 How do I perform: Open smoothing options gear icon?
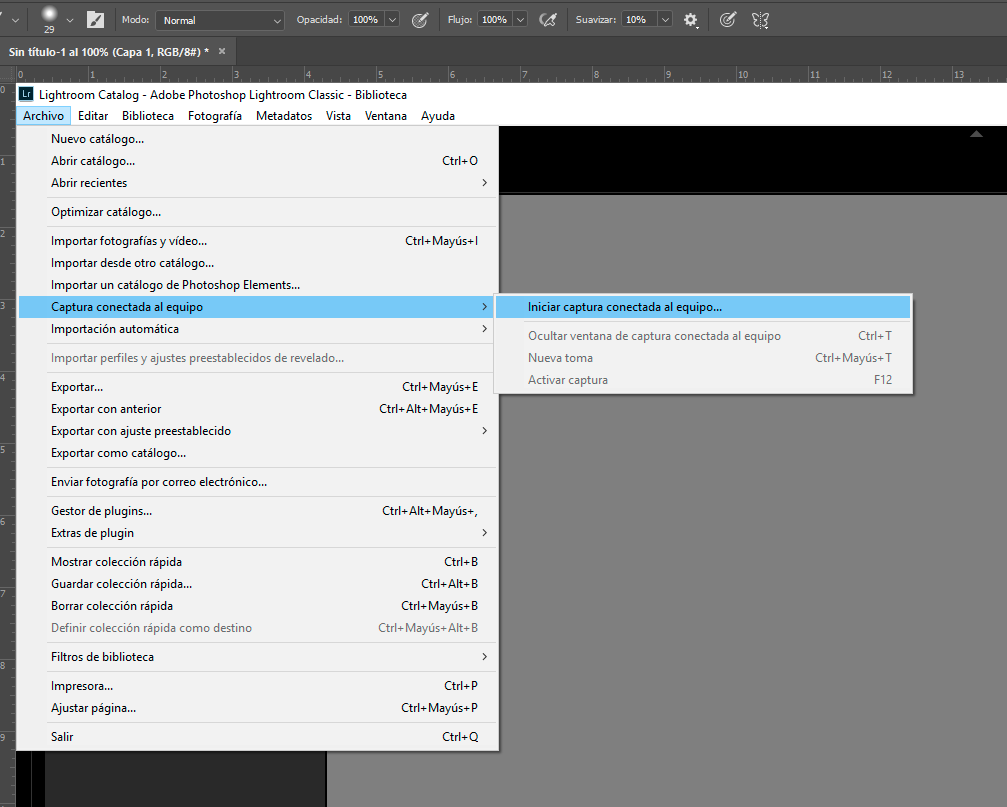[x=690, y=20]
